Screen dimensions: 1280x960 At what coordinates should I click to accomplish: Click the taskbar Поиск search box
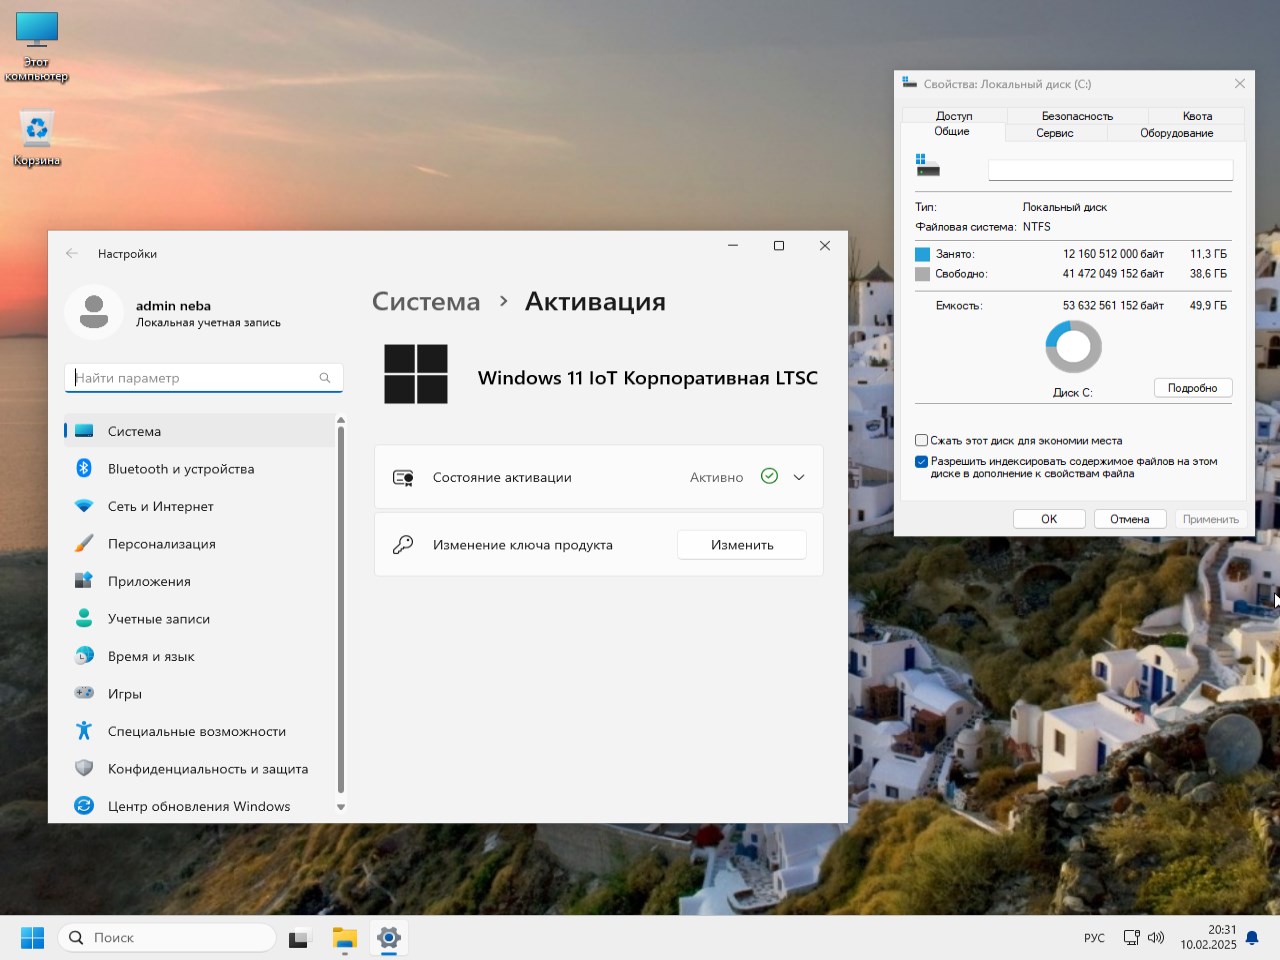click(x=167, y=938)
